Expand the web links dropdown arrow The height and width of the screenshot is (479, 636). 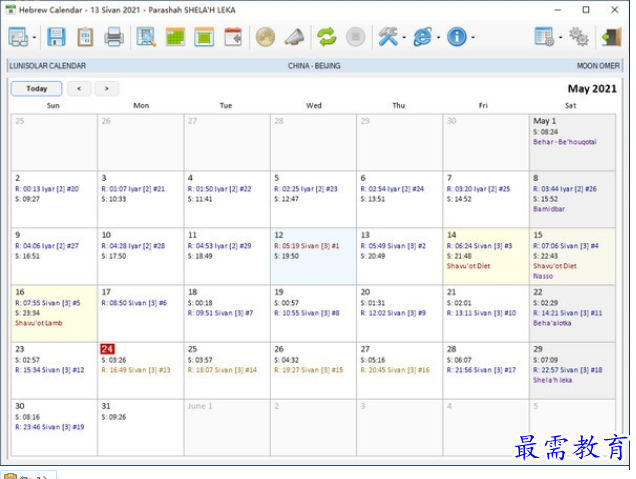click(x=438, y=37)
